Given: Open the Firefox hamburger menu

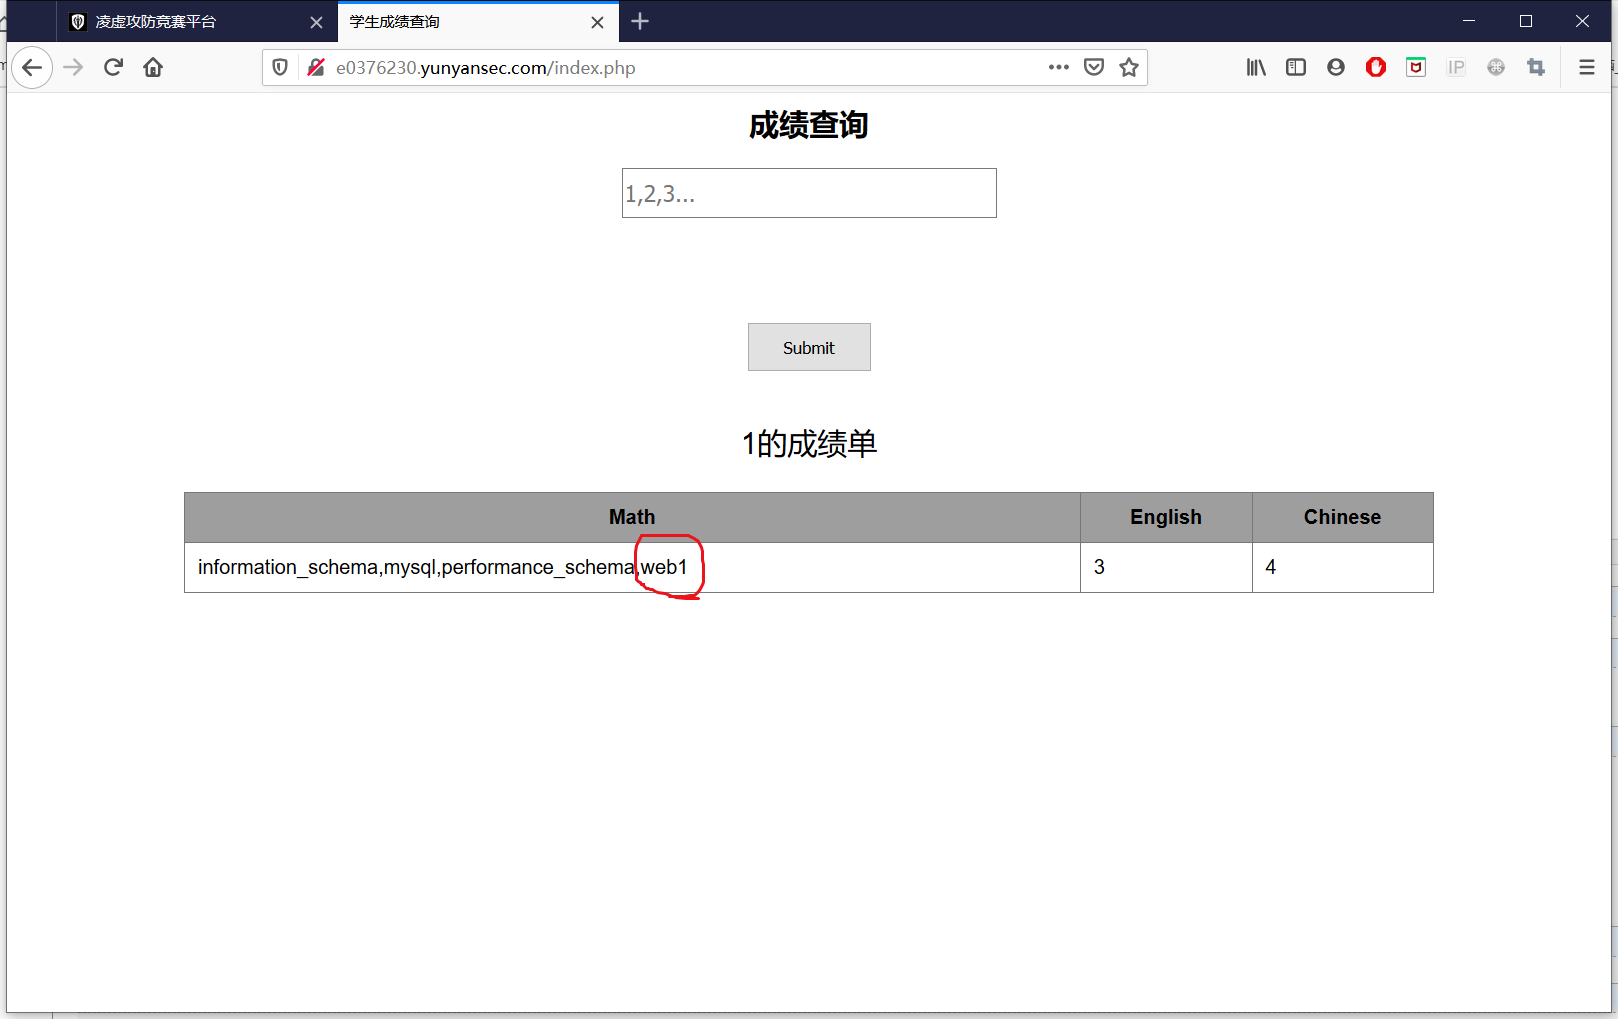Looking at the screenshot, I should click(x=1587, y=67).
